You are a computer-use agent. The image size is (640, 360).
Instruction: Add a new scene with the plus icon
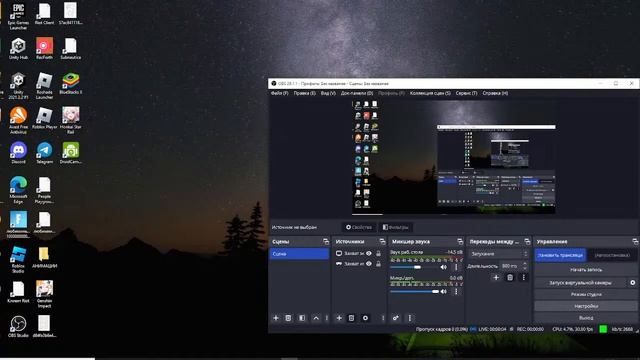click(276, 318)
